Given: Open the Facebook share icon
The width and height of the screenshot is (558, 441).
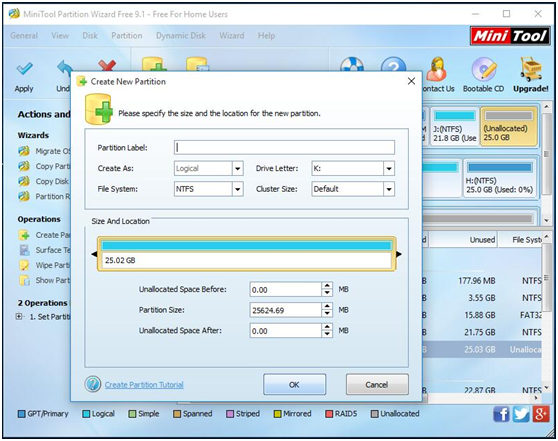Looking at the screenshot, I should (501, 414).
